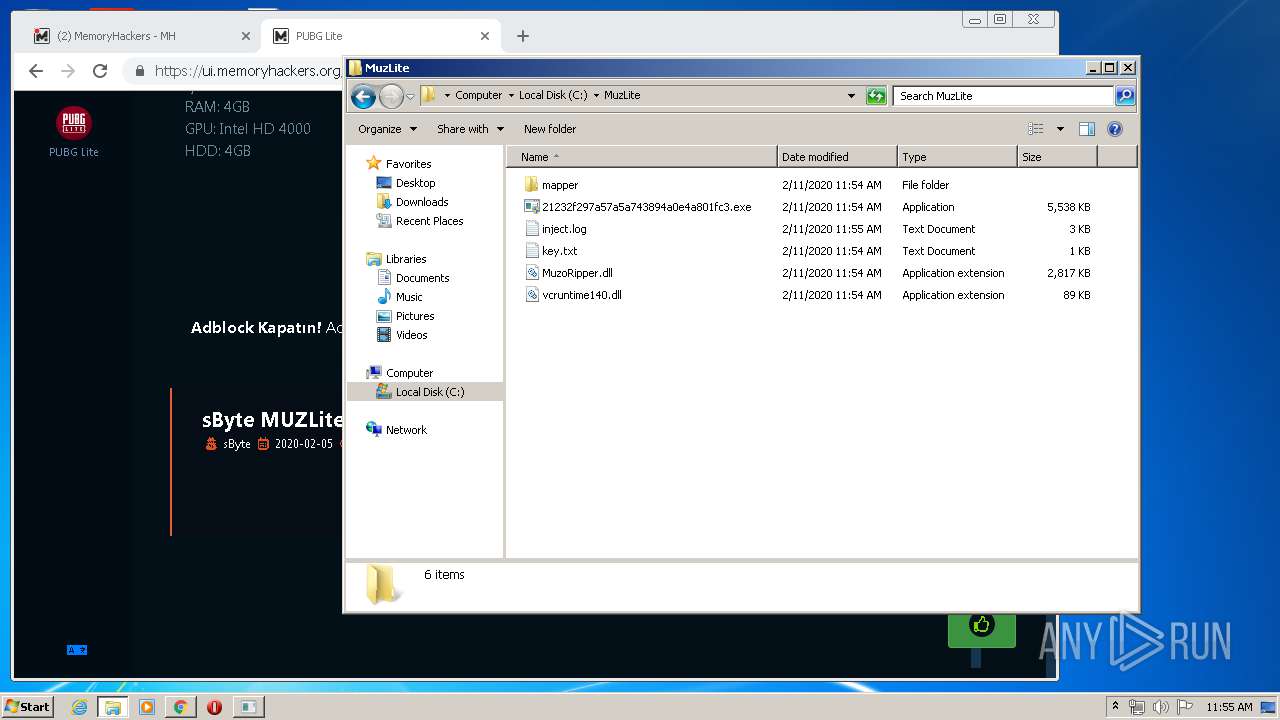Viewport: 1280px width, 720px height.
Task: Click the browser forward arrow
Action: [68, 71]
